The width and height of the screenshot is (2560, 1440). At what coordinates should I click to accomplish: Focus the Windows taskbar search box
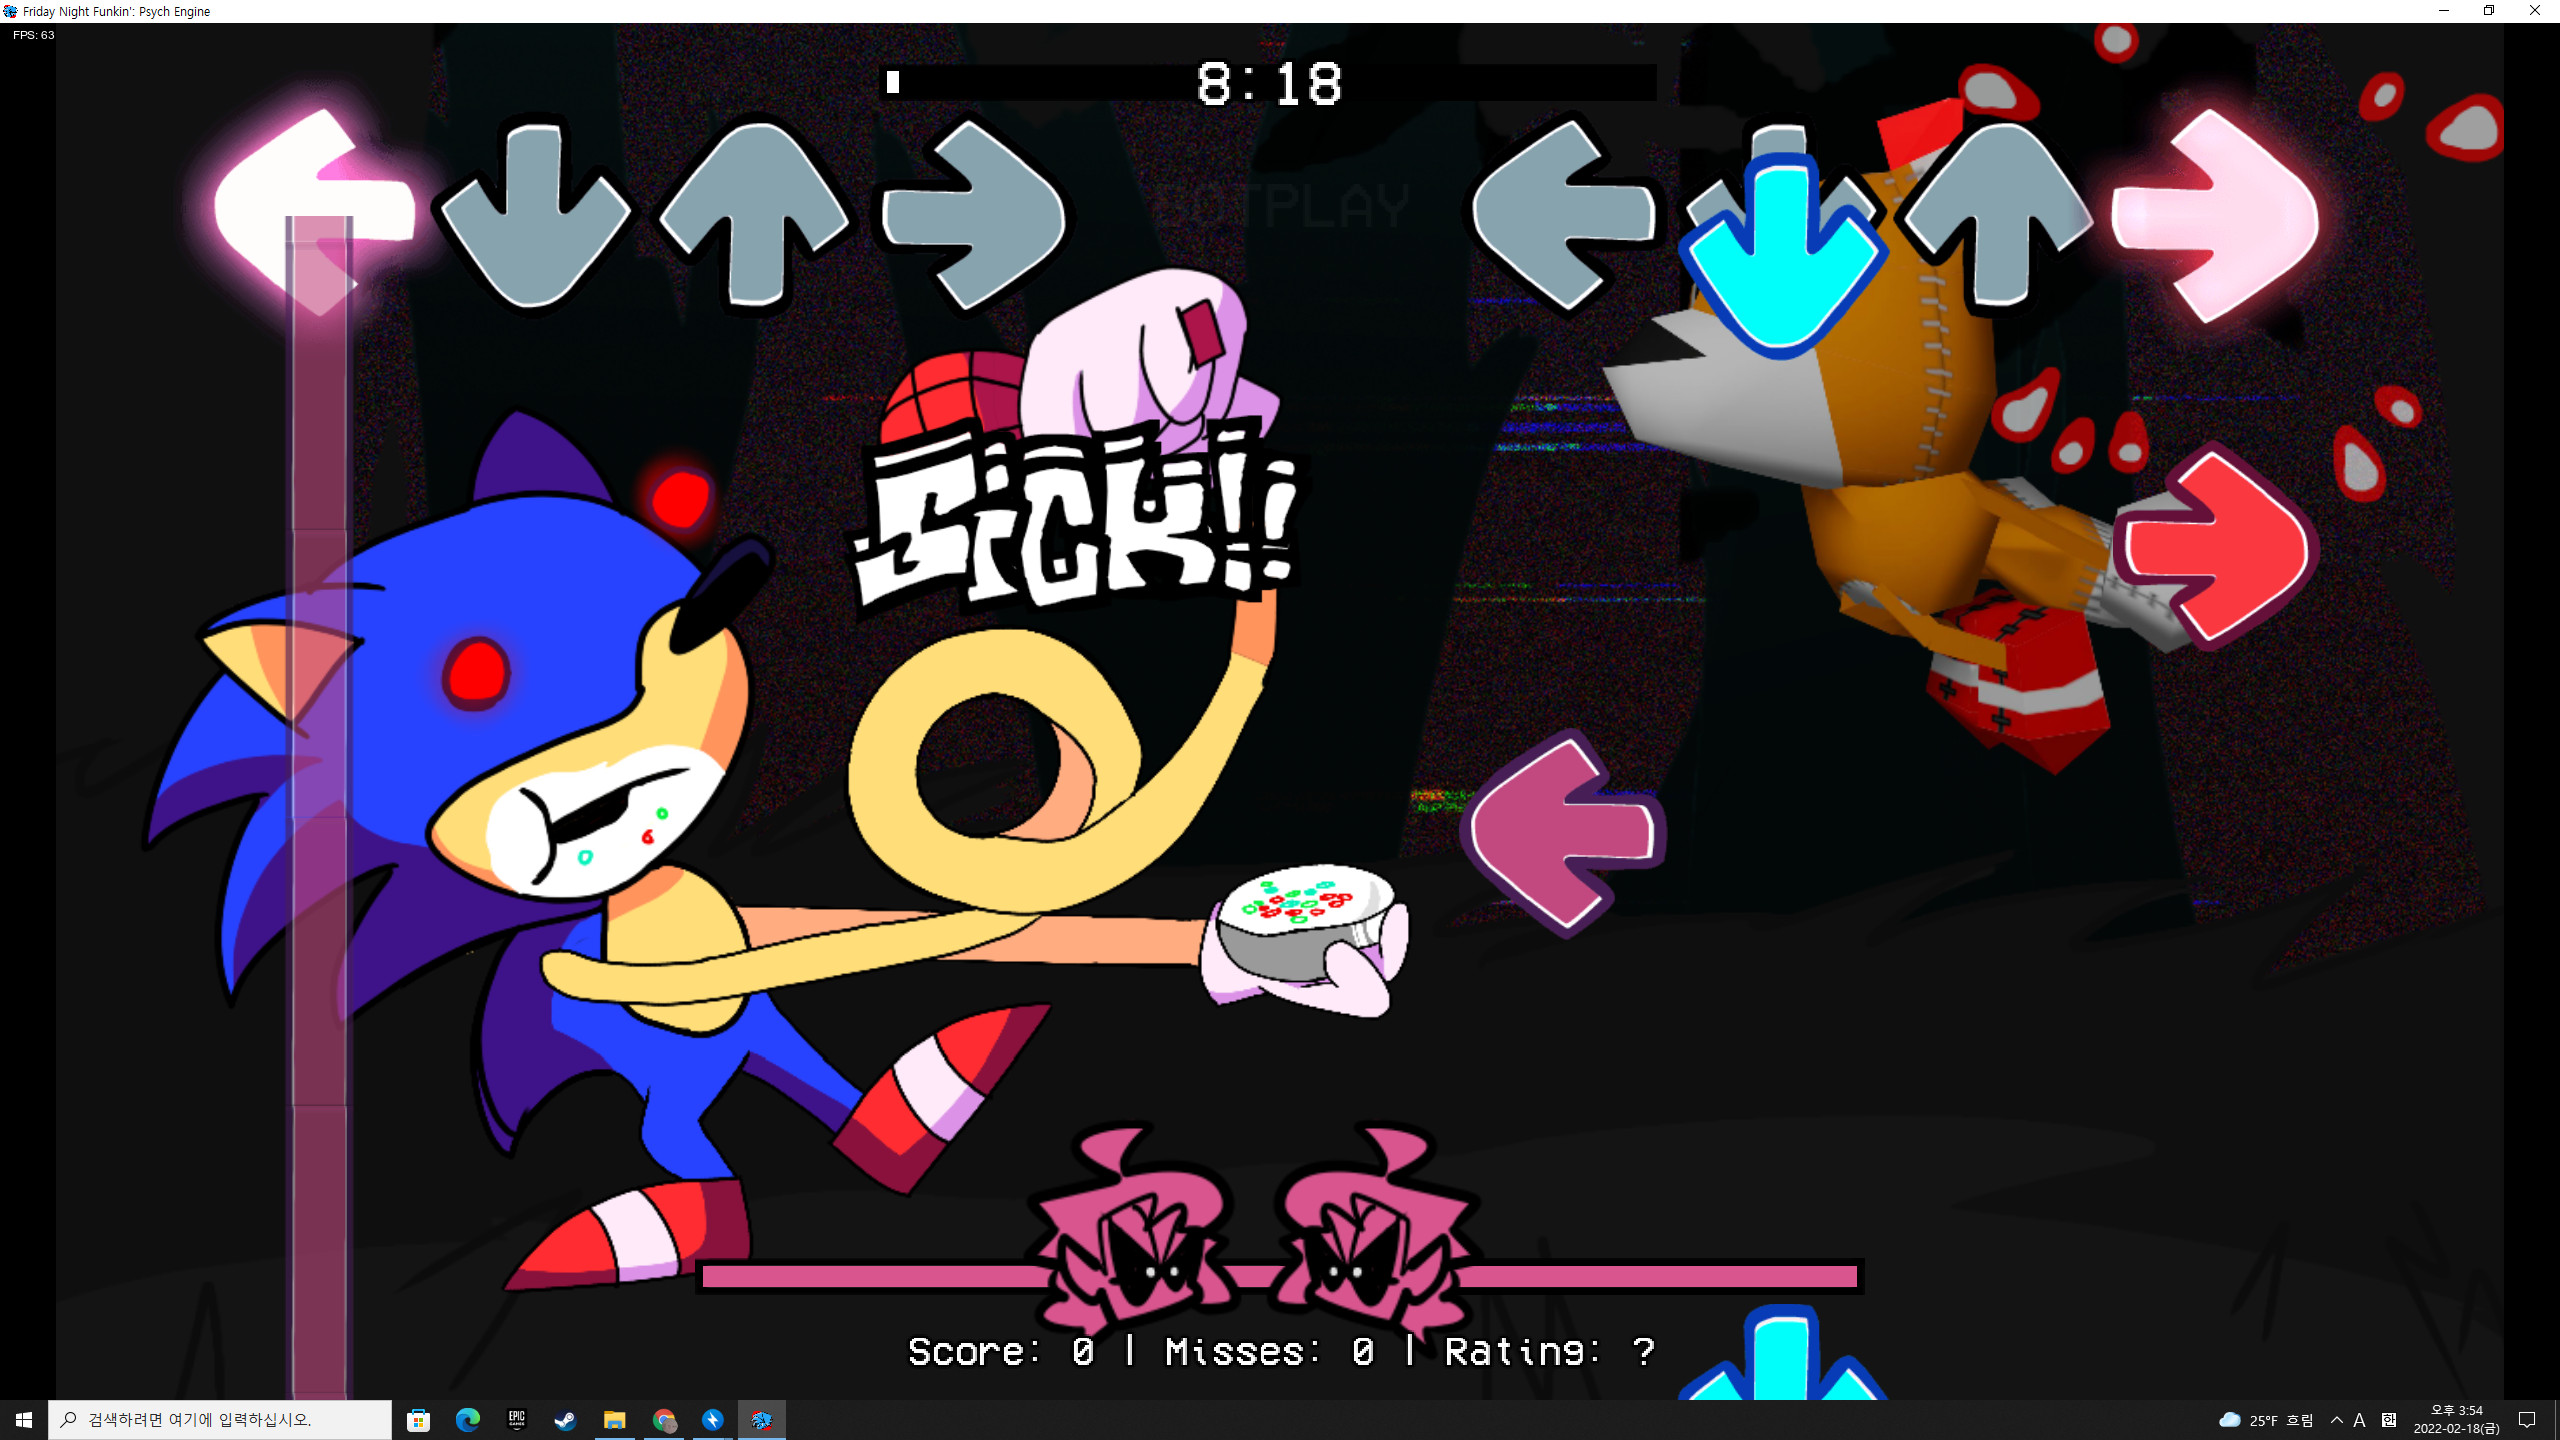tap(220, 1420)
